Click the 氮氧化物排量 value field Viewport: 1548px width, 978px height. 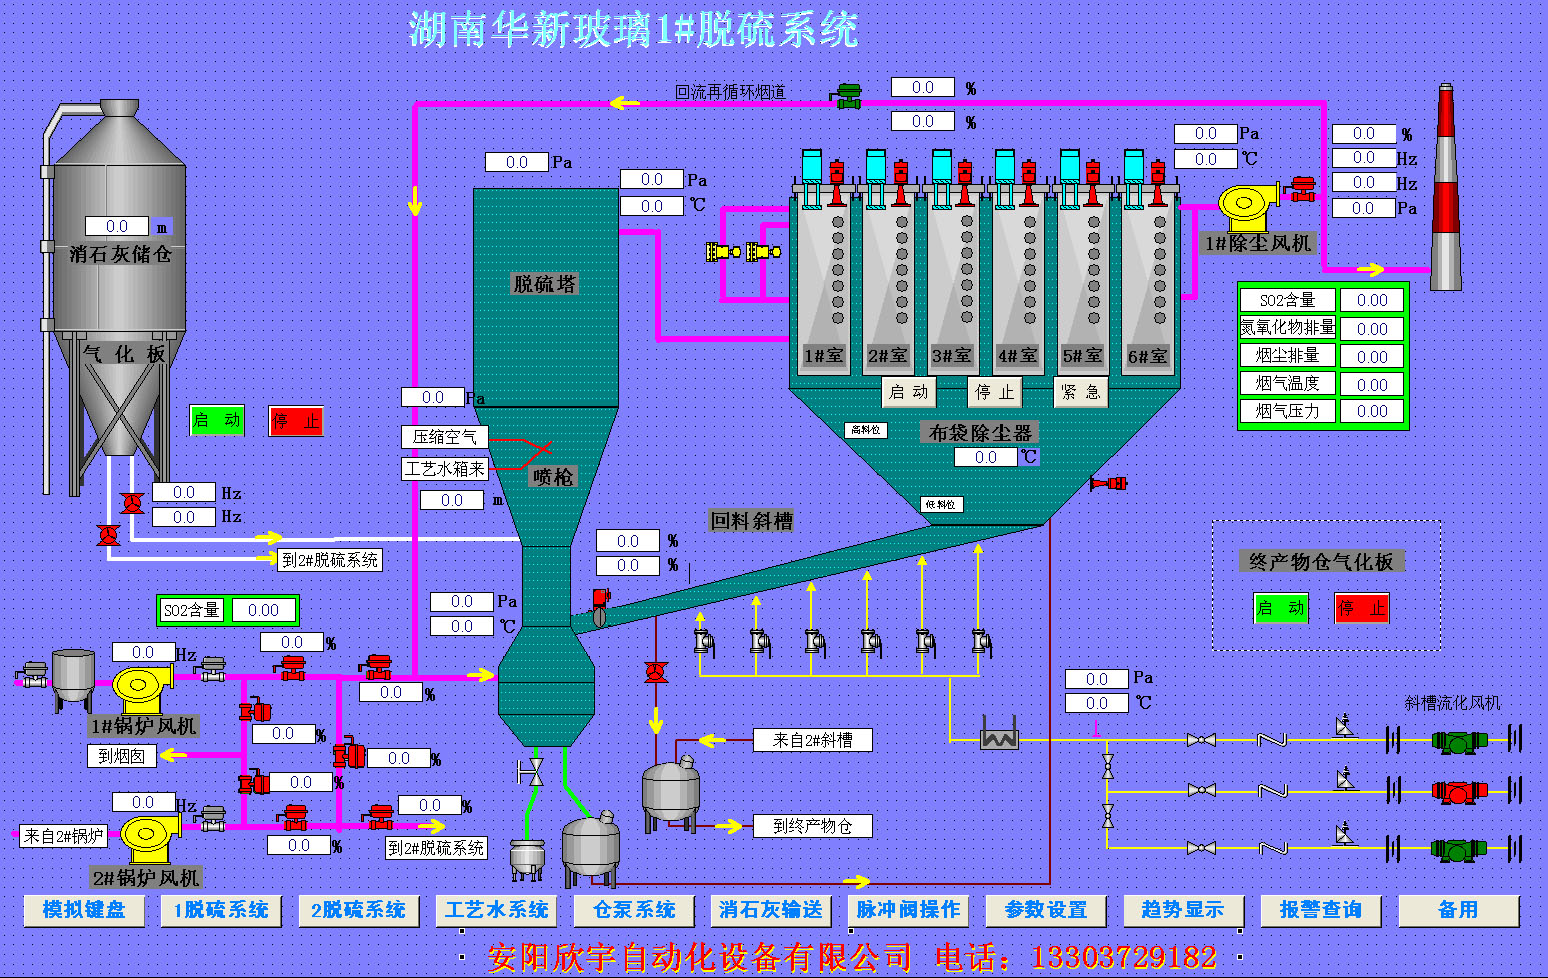click(x=1372, y=328)
